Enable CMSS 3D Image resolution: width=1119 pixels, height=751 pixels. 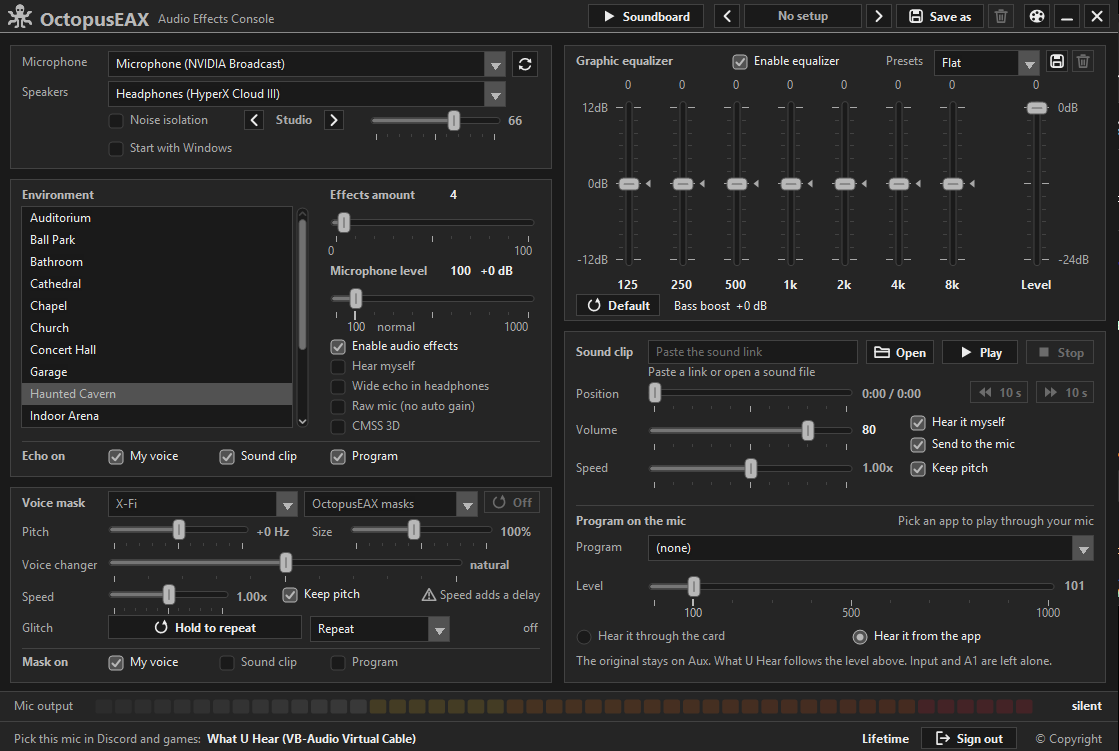click(x=338, y=427)
